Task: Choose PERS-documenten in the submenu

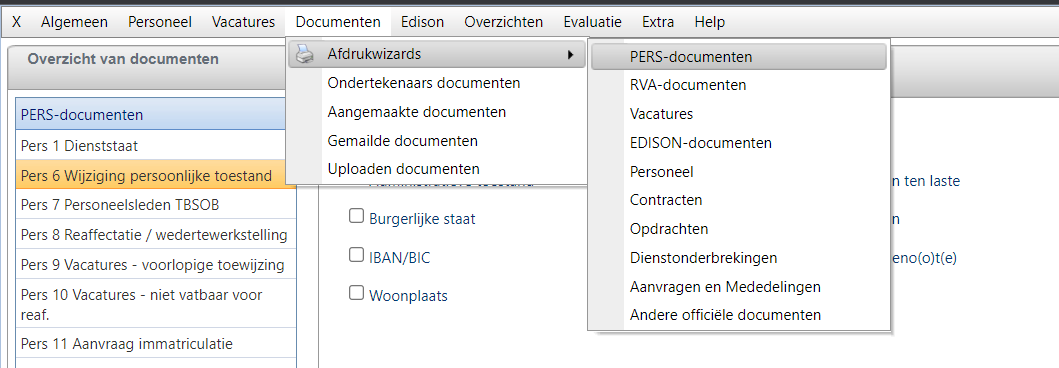Action: [739, 57]
